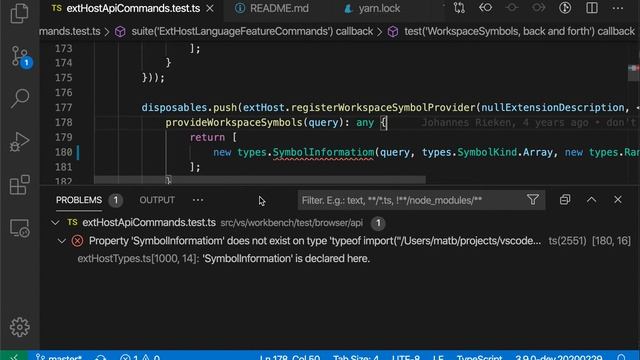This screenshot has height=360, width=640.
Task: Open timeline/history icon in editor toolbar
Action: 565,8
